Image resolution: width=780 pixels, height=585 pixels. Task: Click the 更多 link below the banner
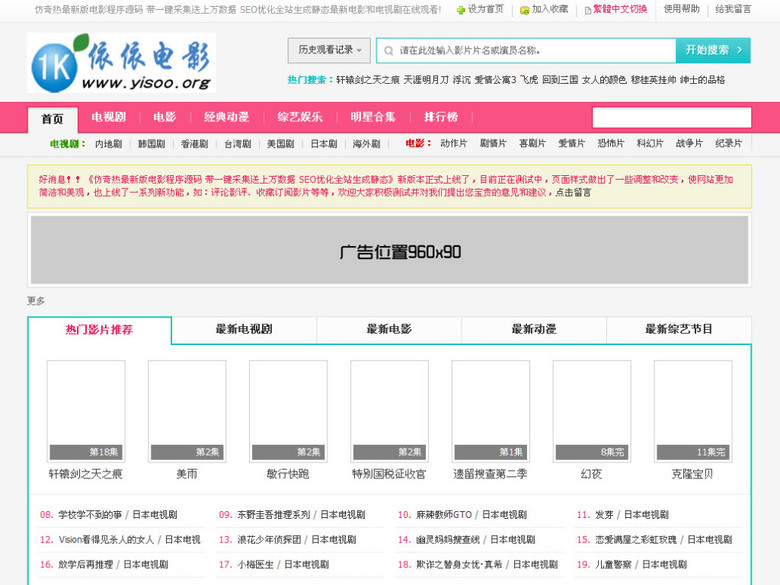click(x=36, y=300)
